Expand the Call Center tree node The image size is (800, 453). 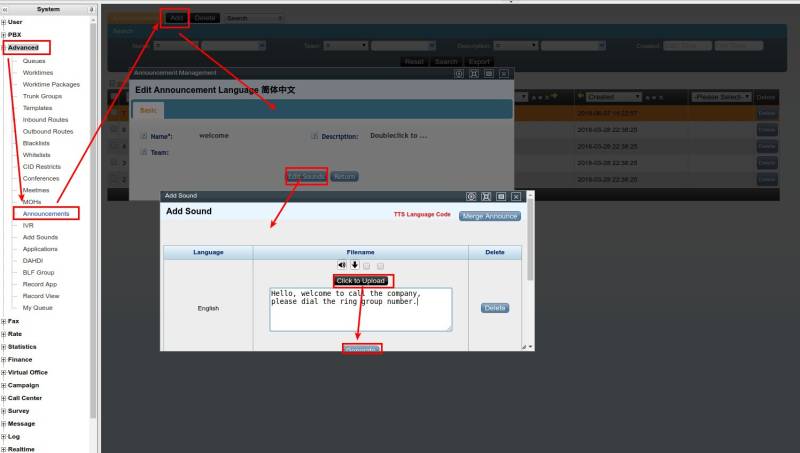pyautogui.click(x=4, y=397)
